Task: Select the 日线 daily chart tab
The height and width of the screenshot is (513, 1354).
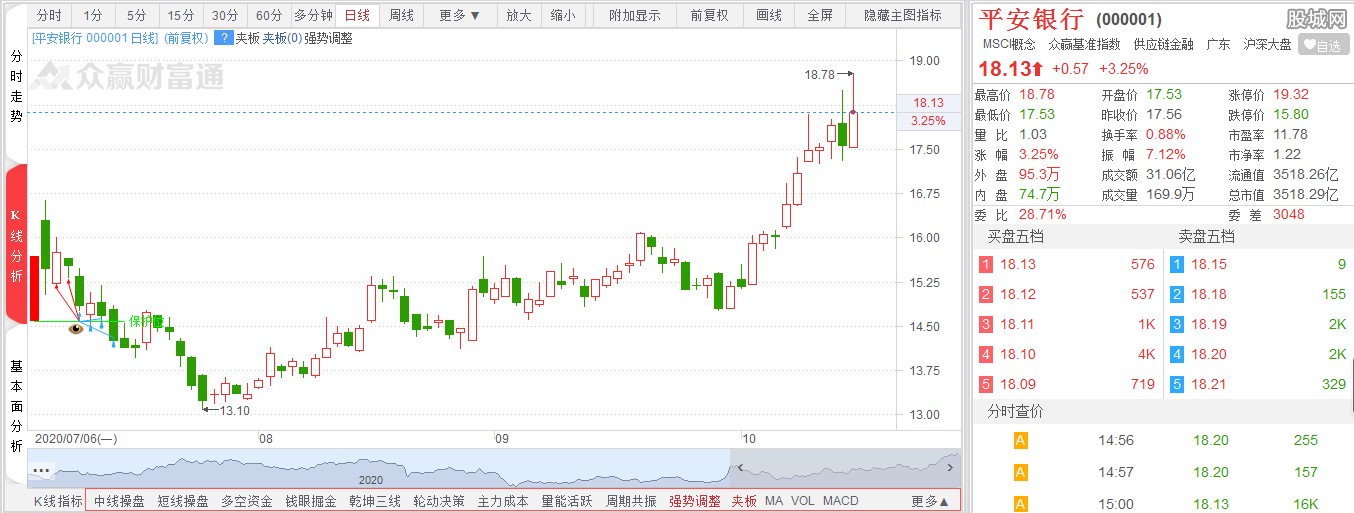Action: click(x=357, y=15)
